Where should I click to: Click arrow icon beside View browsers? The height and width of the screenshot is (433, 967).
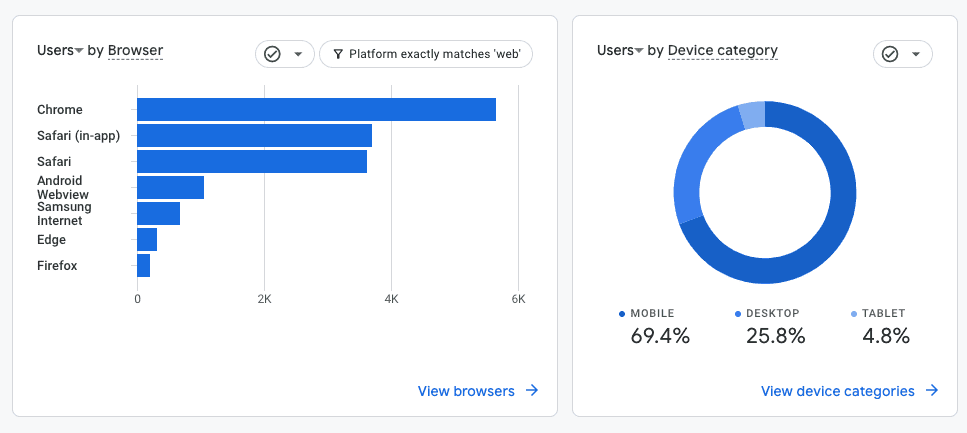(x=532, y=391)
